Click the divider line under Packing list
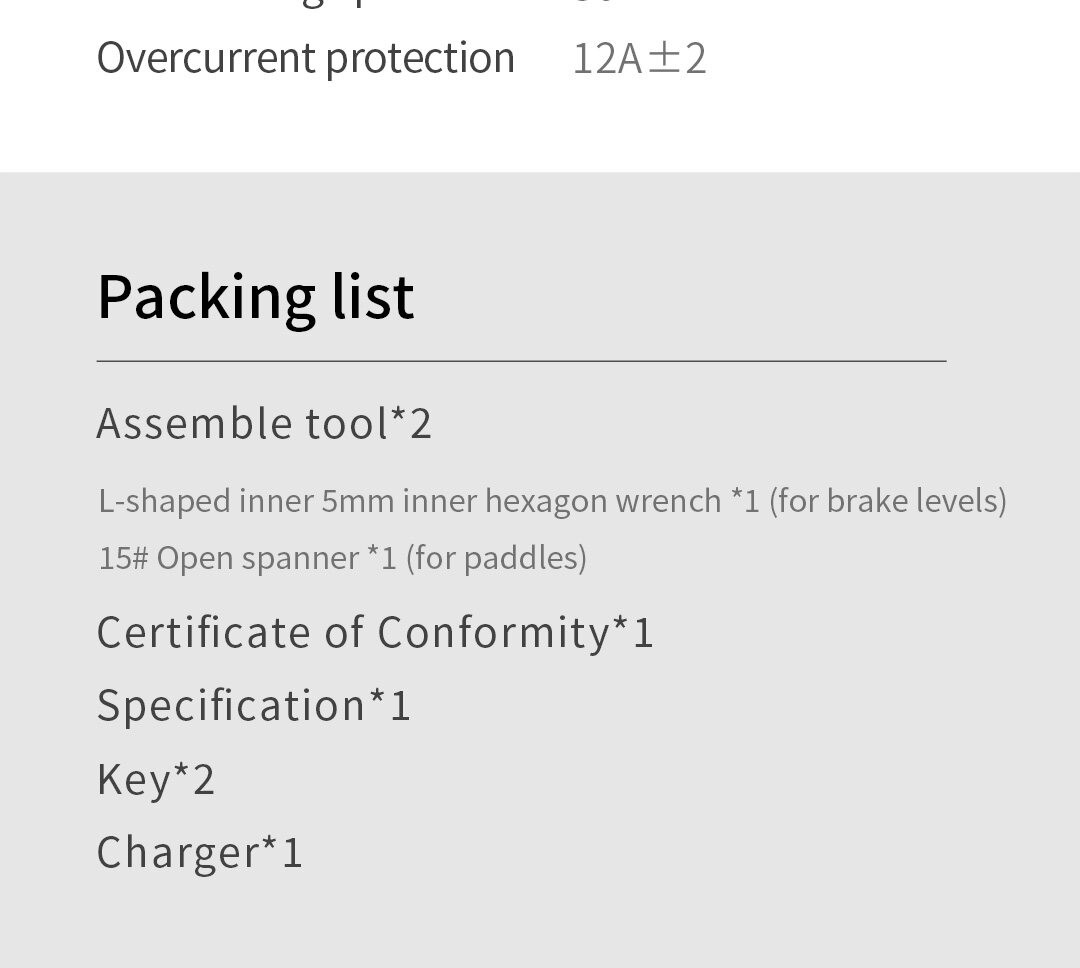The height and width of the screenshot is (968, 1080). (521, 360)
